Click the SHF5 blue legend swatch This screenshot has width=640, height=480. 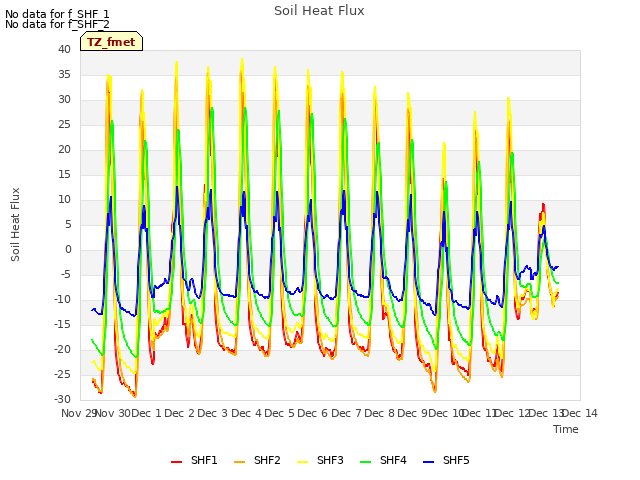tap(429, 461)
